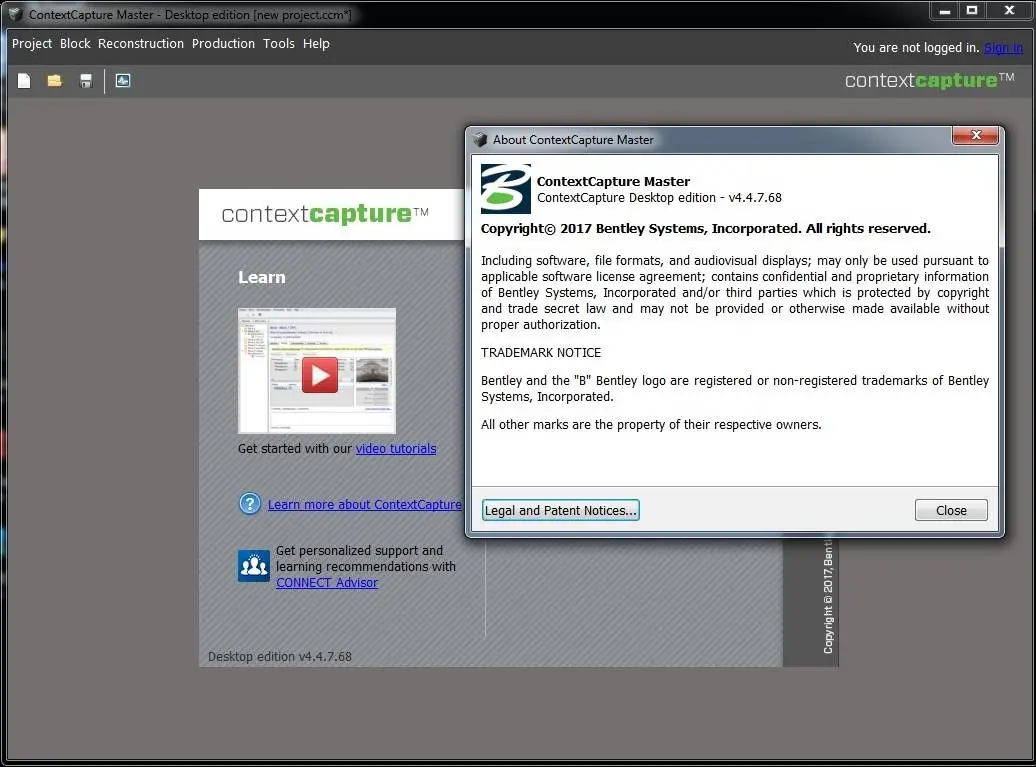Click the Sign in link
1036x767 pixels.
(1003, 48)
